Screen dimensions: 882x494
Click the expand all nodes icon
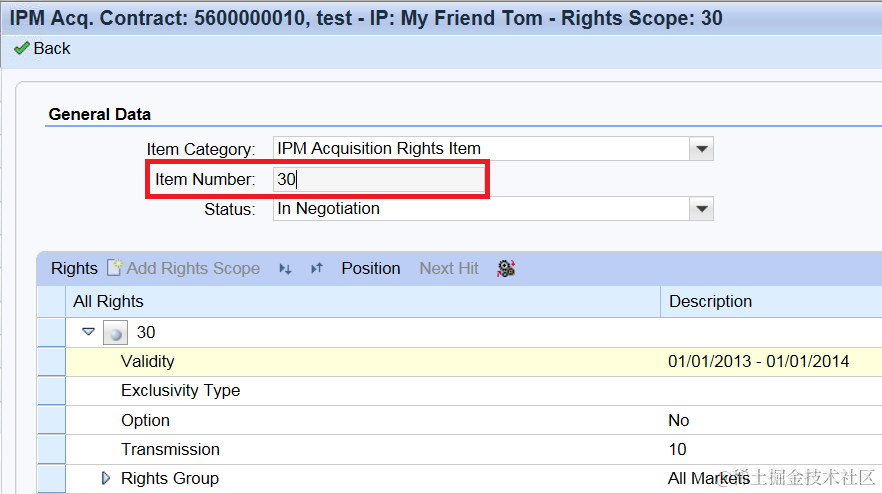pos(285,268)
